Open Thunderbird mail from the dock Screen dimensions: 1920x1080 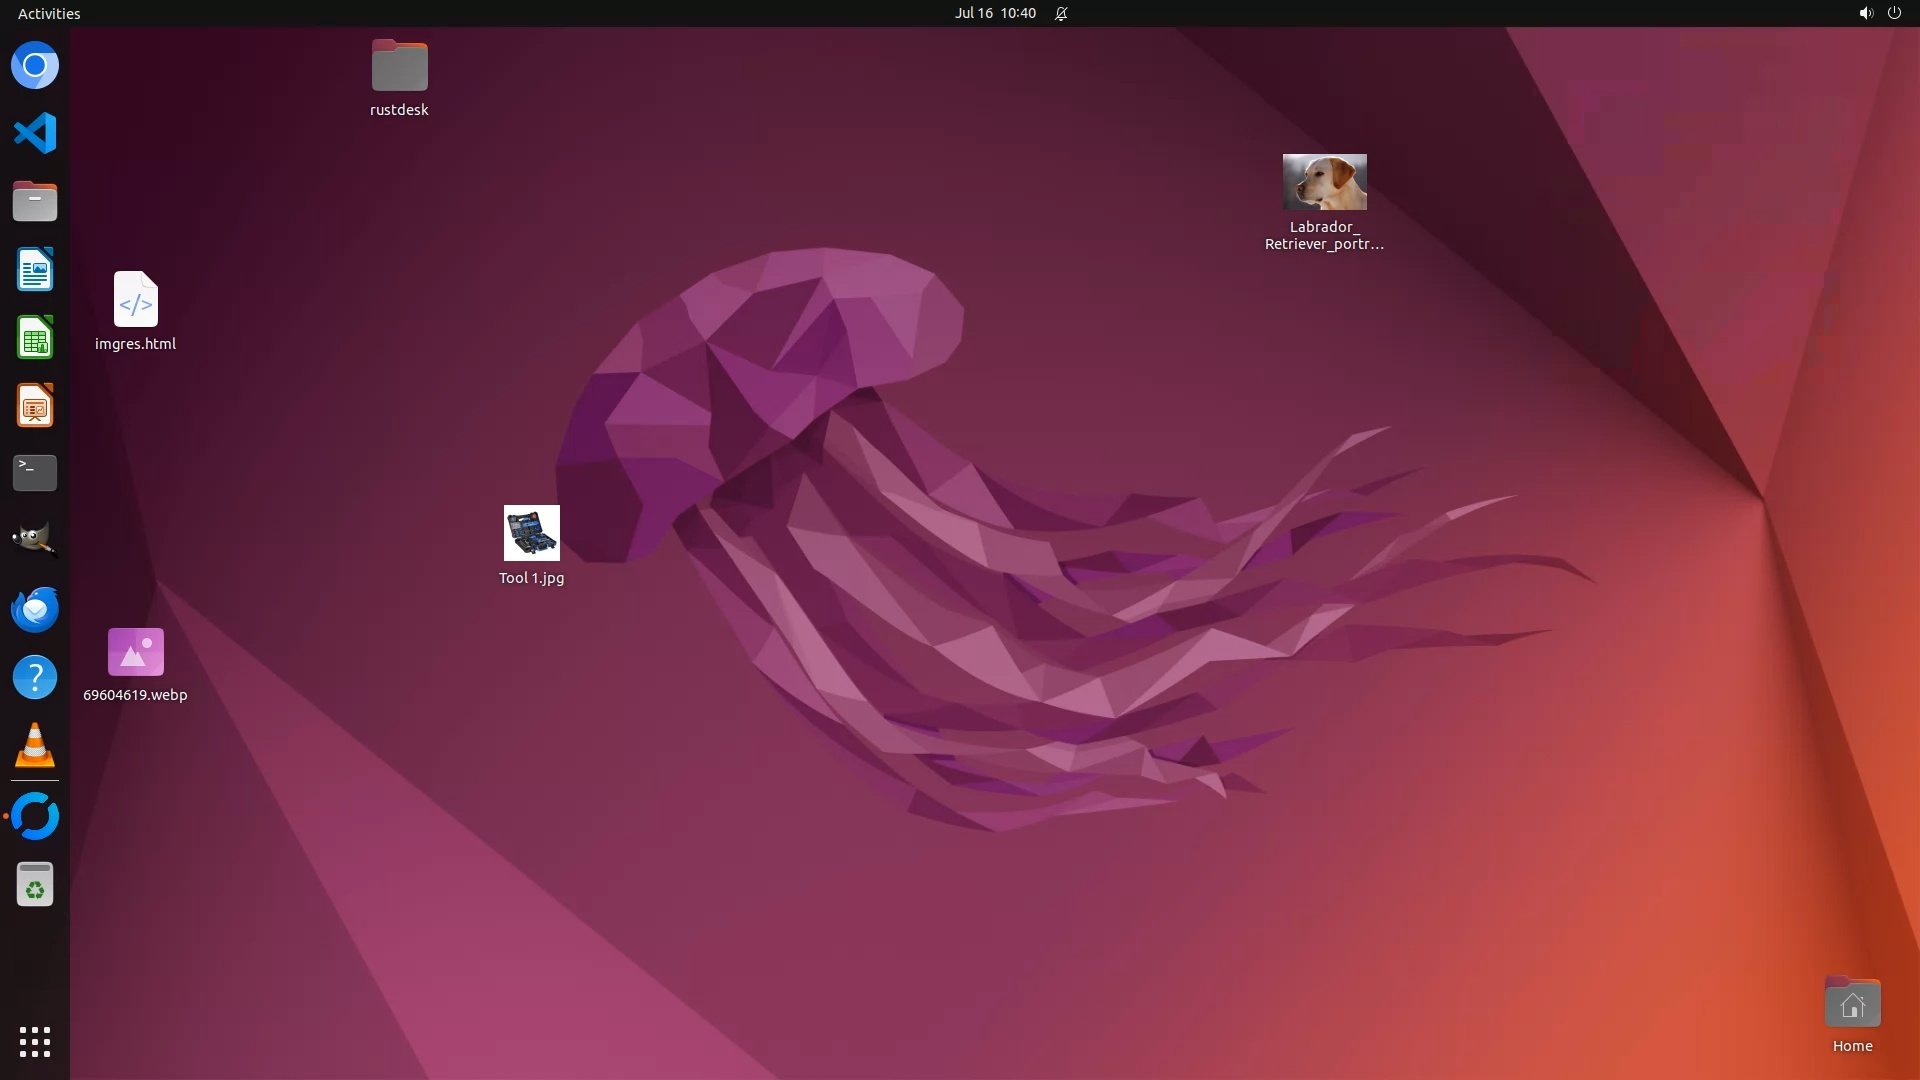[x=35, y=609]
